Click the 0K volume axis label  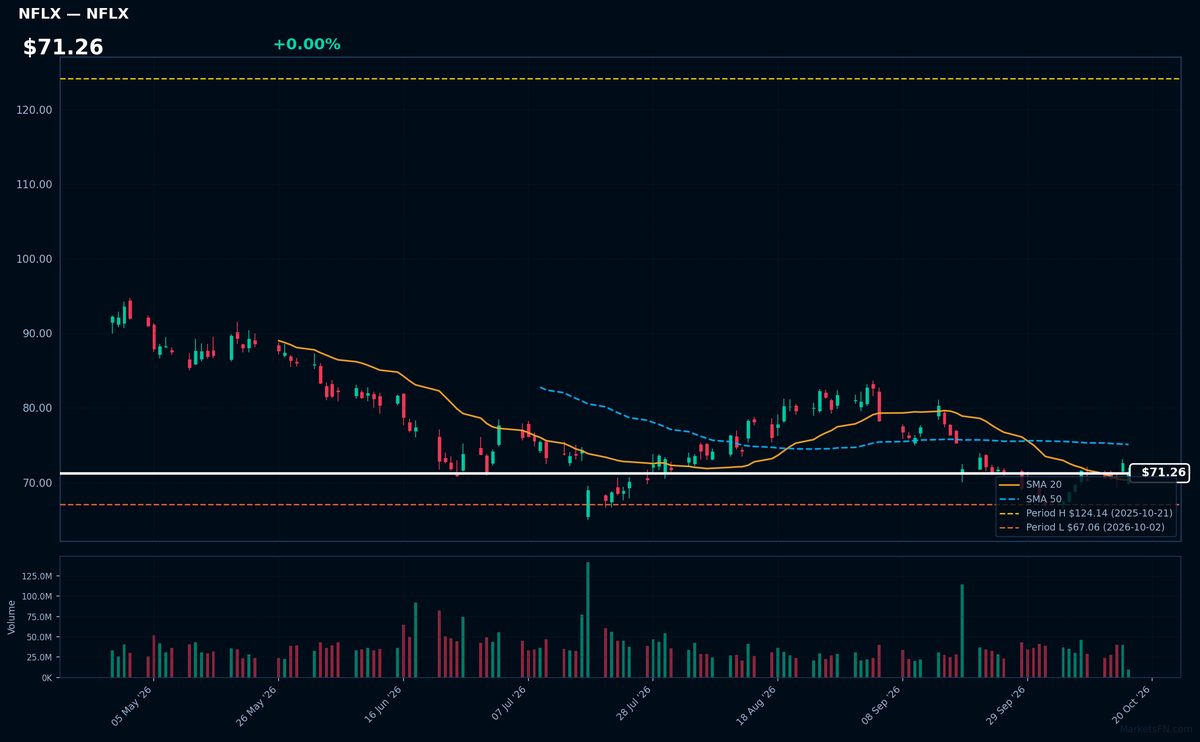pyautogui.click(x=47, y=678)
